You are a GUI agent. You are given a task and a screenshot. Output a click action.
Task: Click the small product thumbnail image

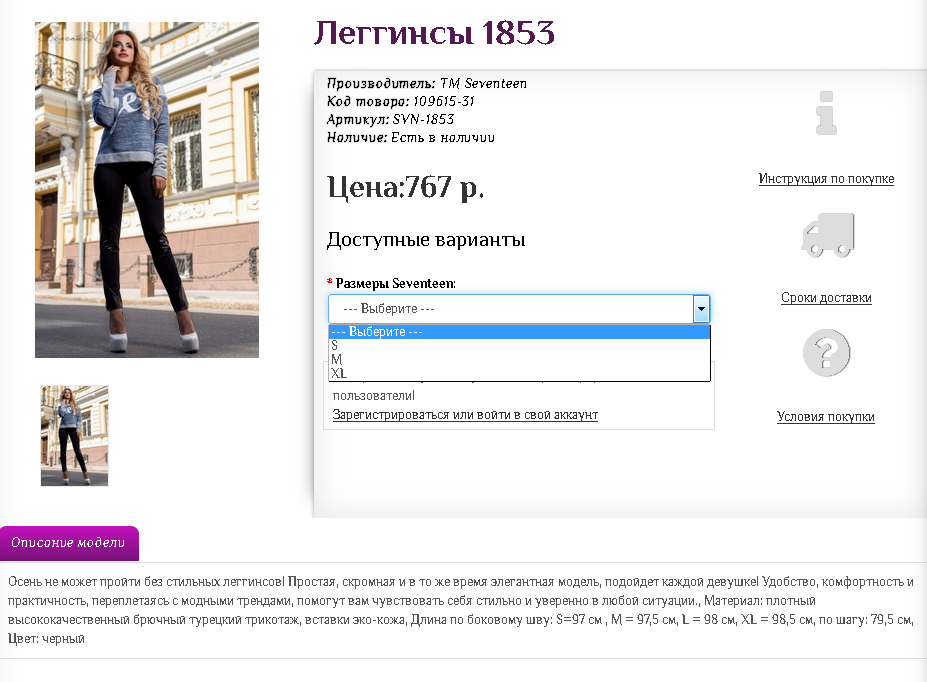pos(74,436)
